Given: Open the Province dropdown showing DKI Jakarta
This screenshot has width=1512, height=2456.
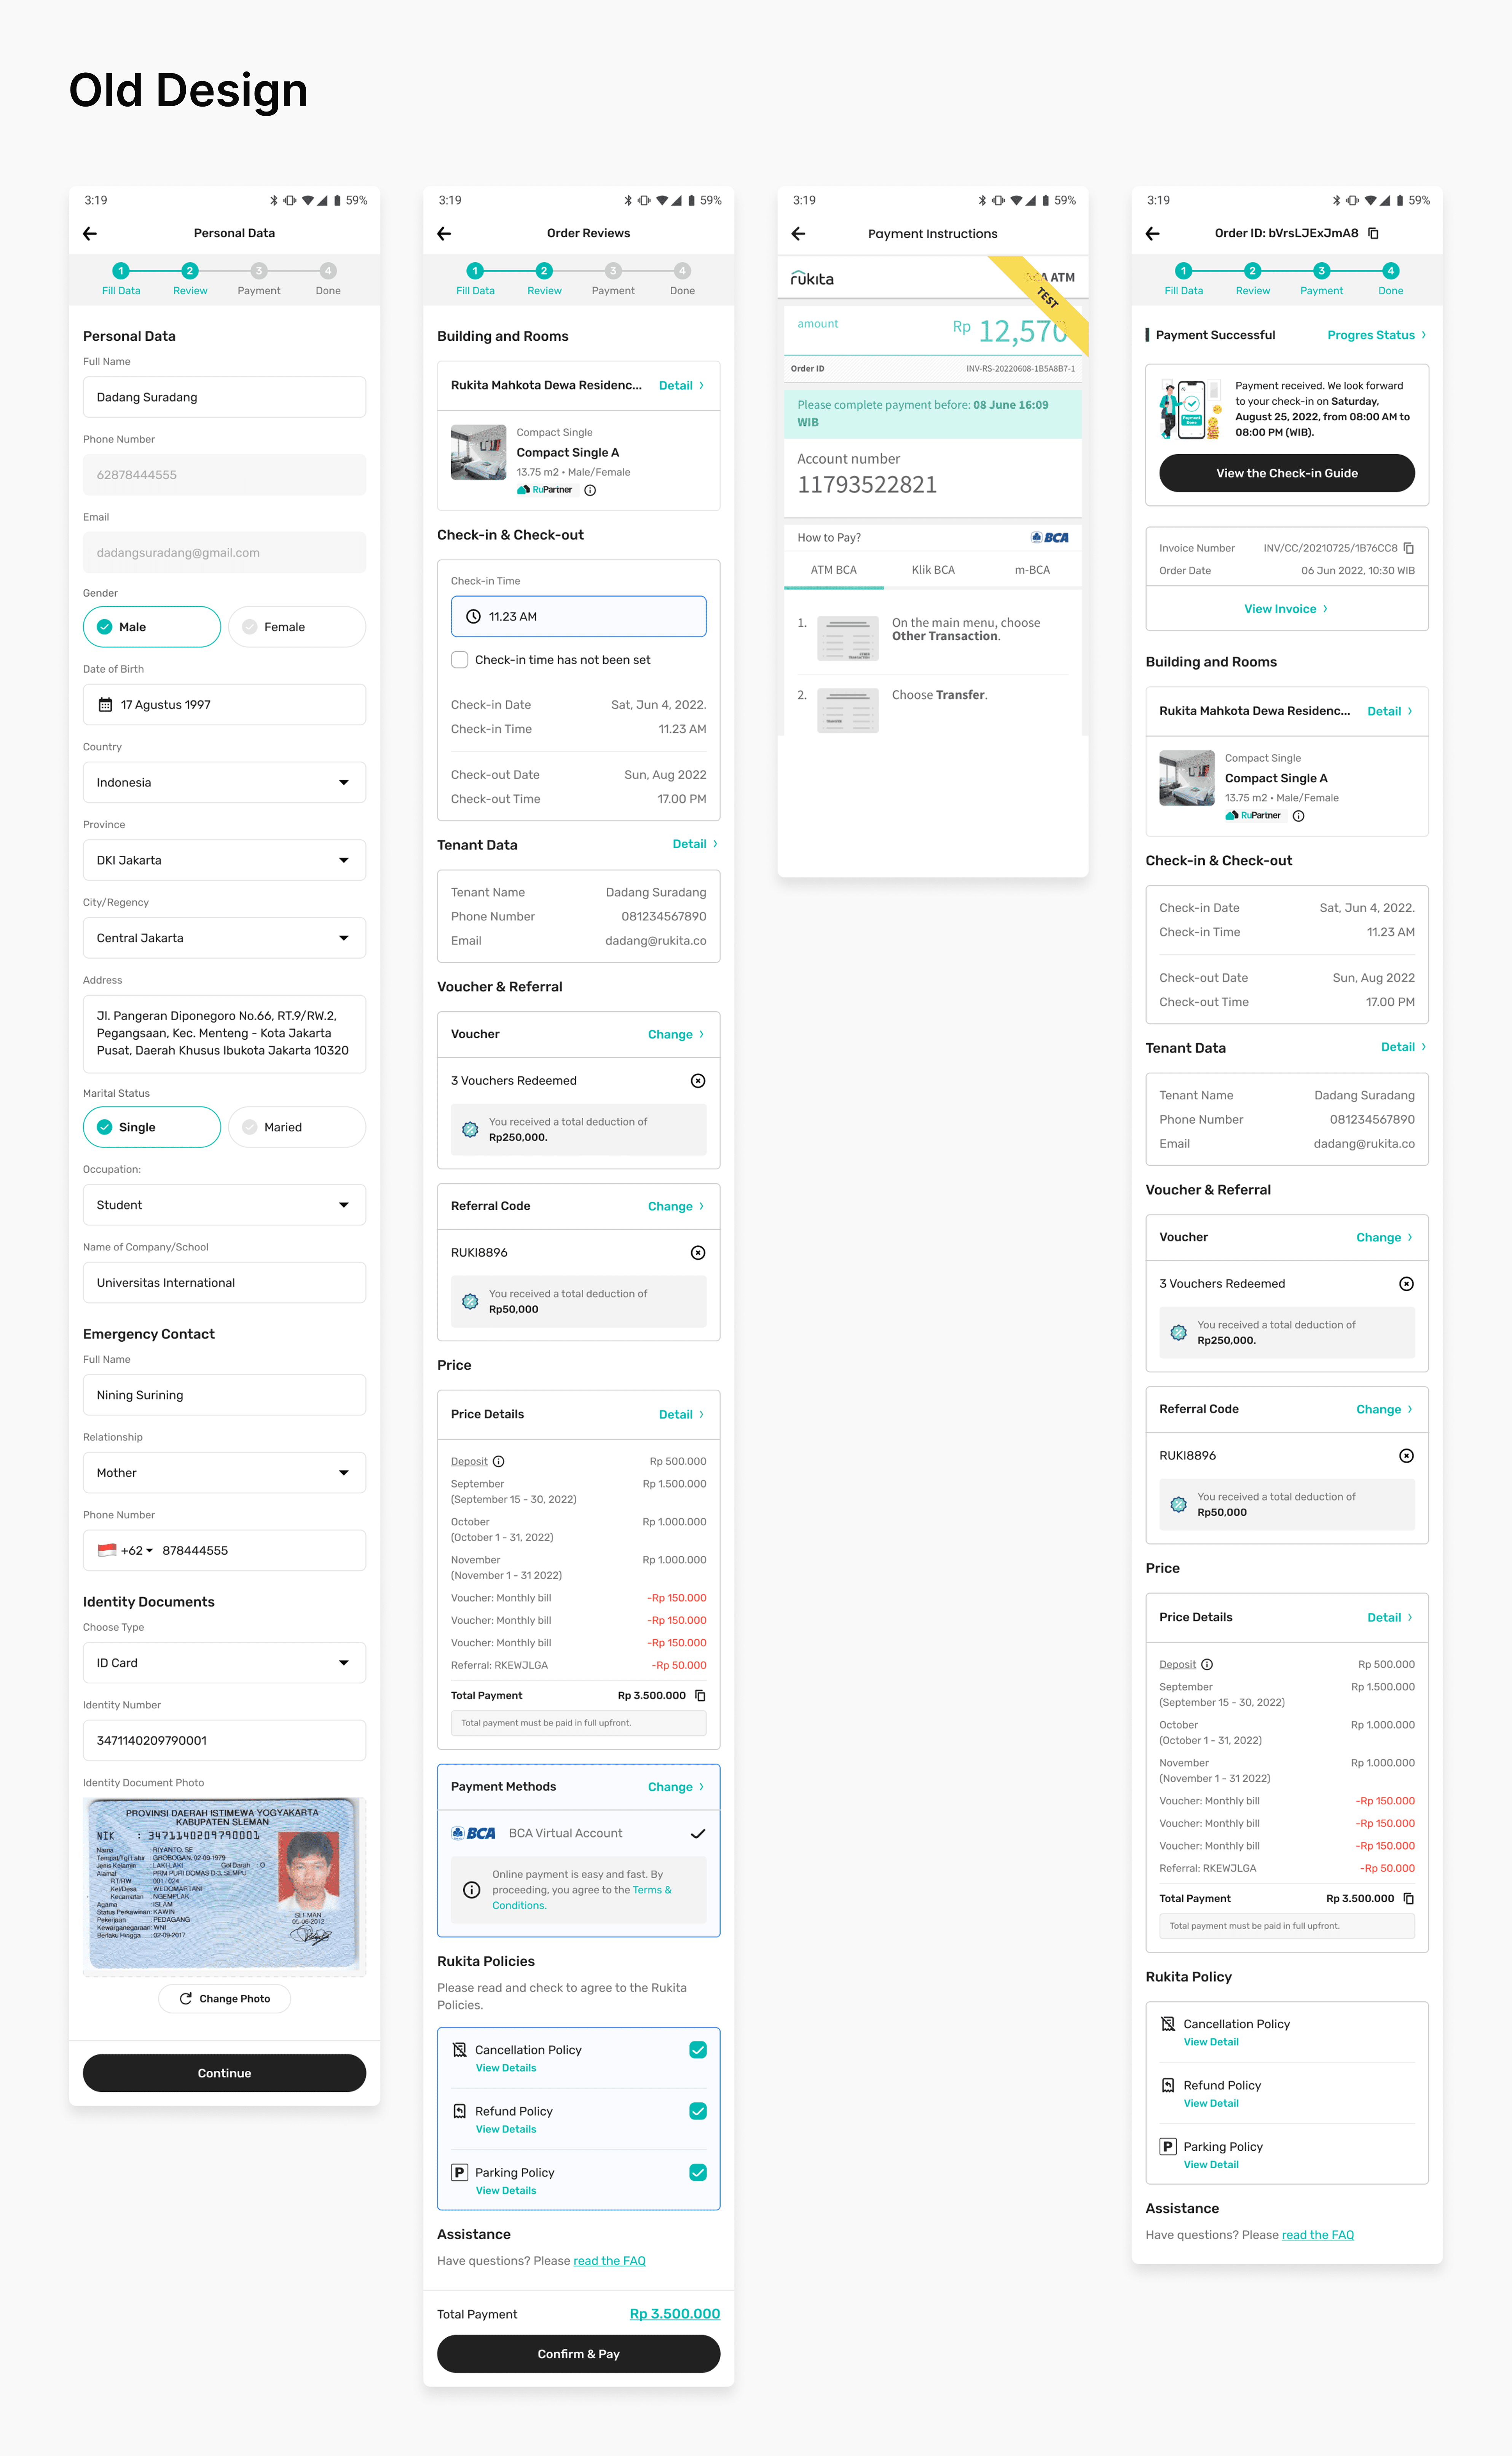Looking at the screenshot, I should (224, 860).
